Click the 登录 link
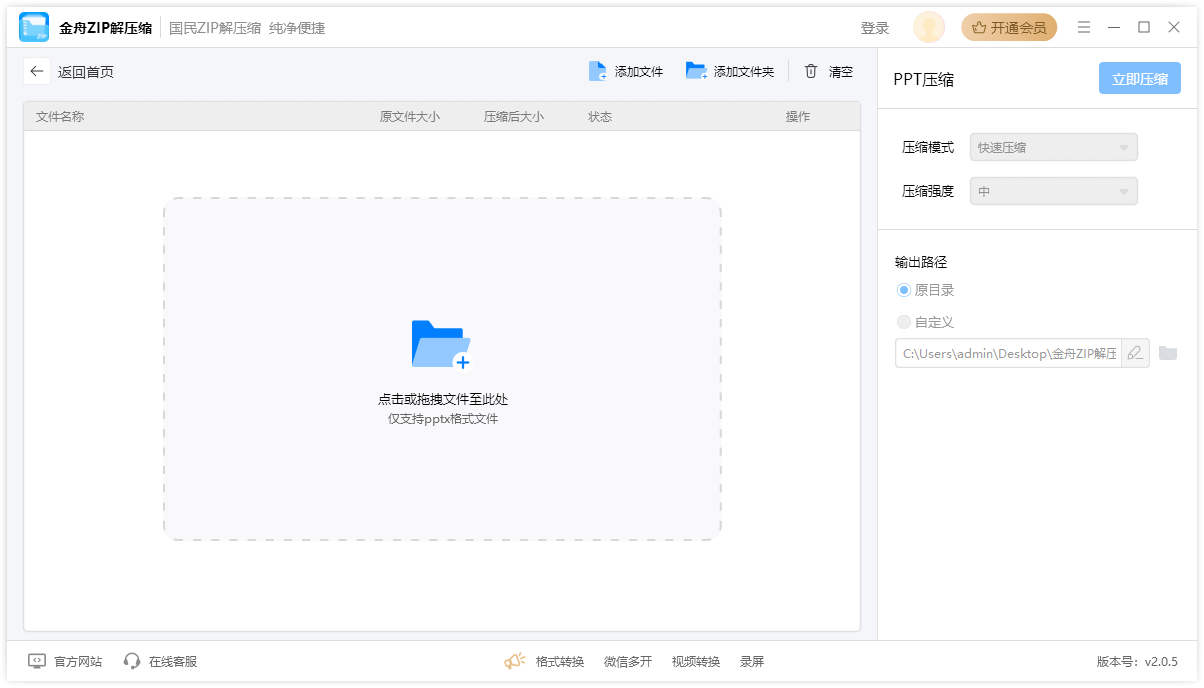The height and width of the screenshot is (688, 1204). (875, 28)
